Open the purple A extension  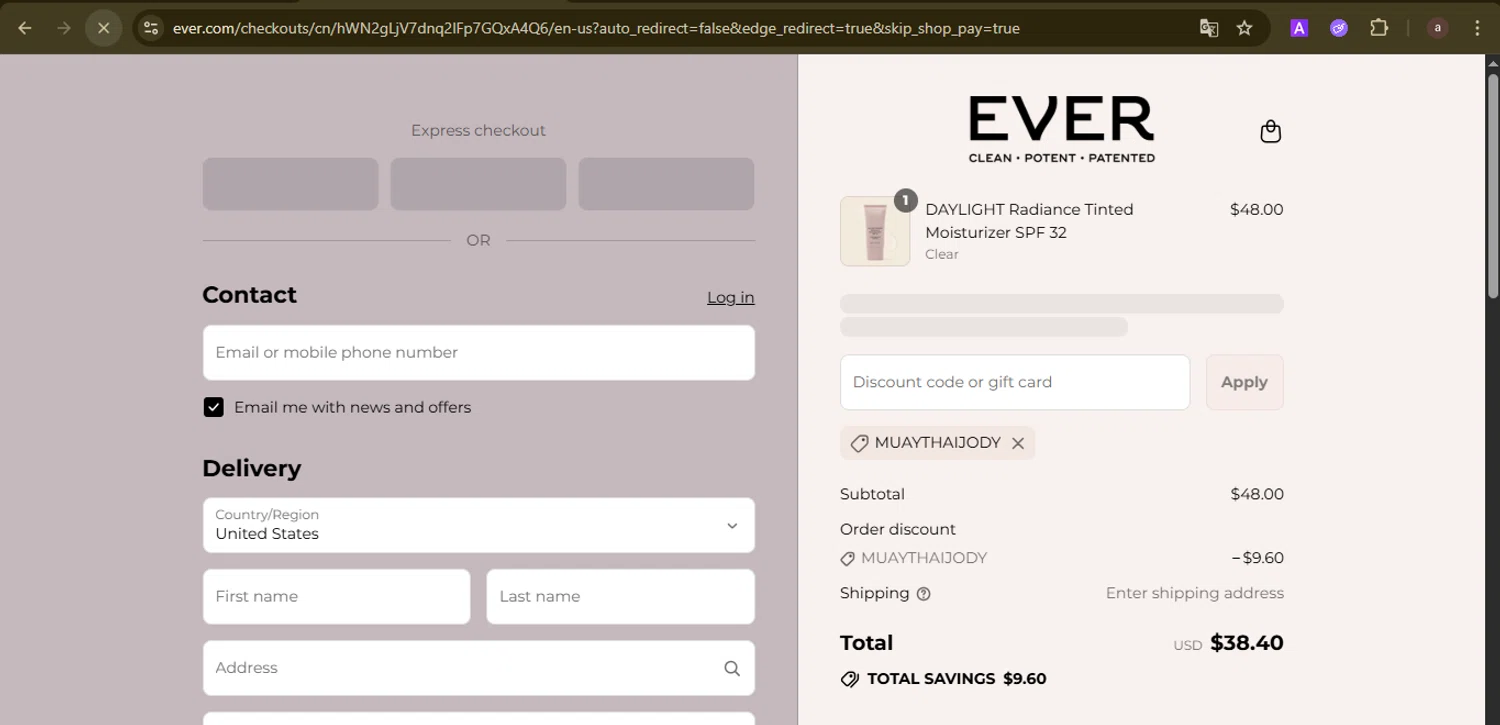[x=1299, y=28]
